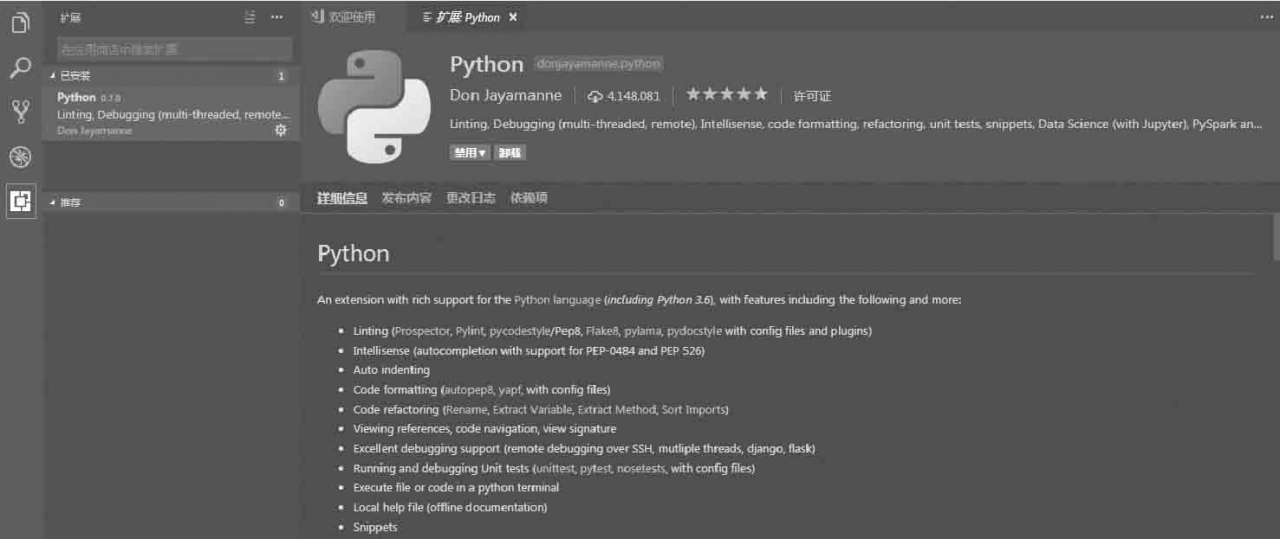Viewport: 1280px width, 539px height.
Task: Select the 详细信息 details tab
Action: (x=342, y=198)
